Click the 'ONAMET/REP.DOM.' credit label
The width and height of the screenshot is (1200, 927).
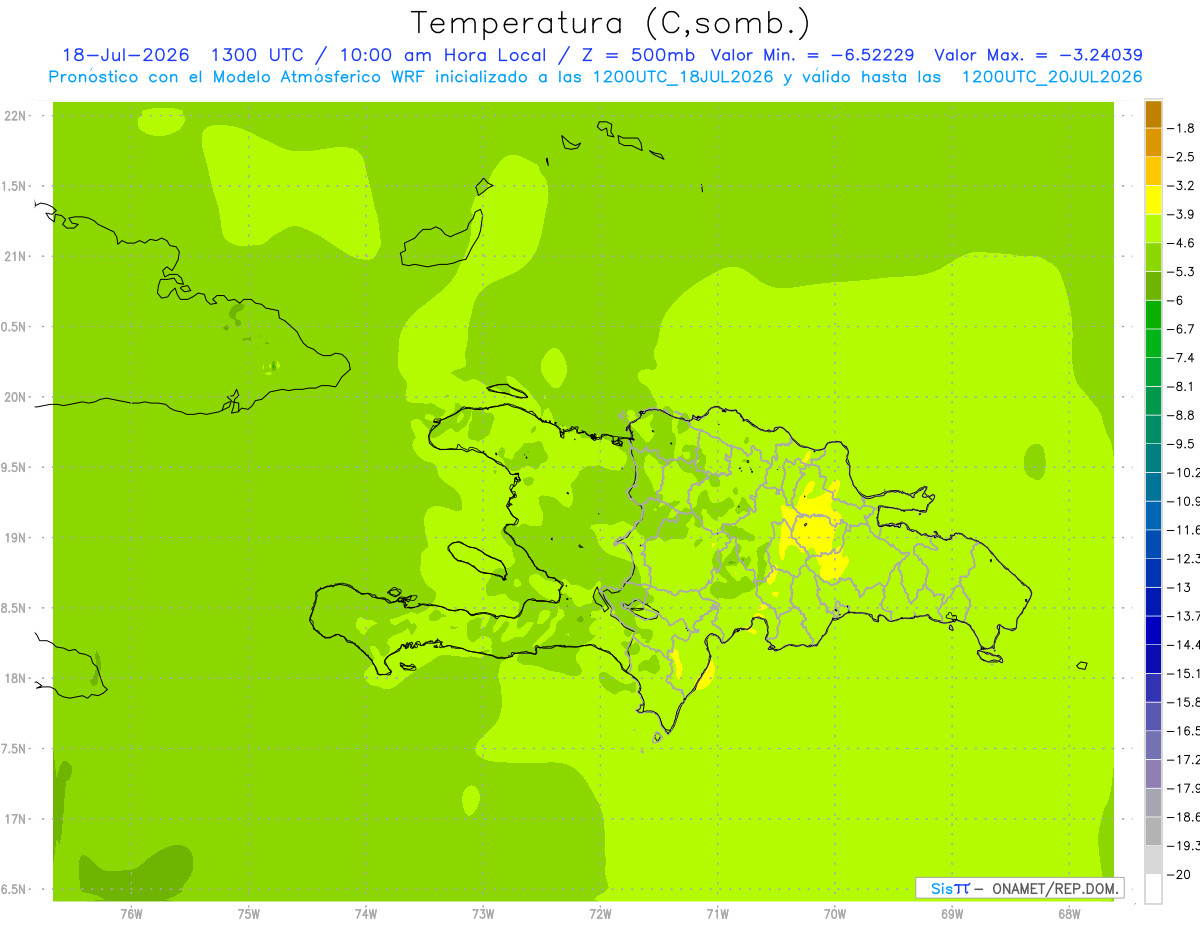(1055, 888)
